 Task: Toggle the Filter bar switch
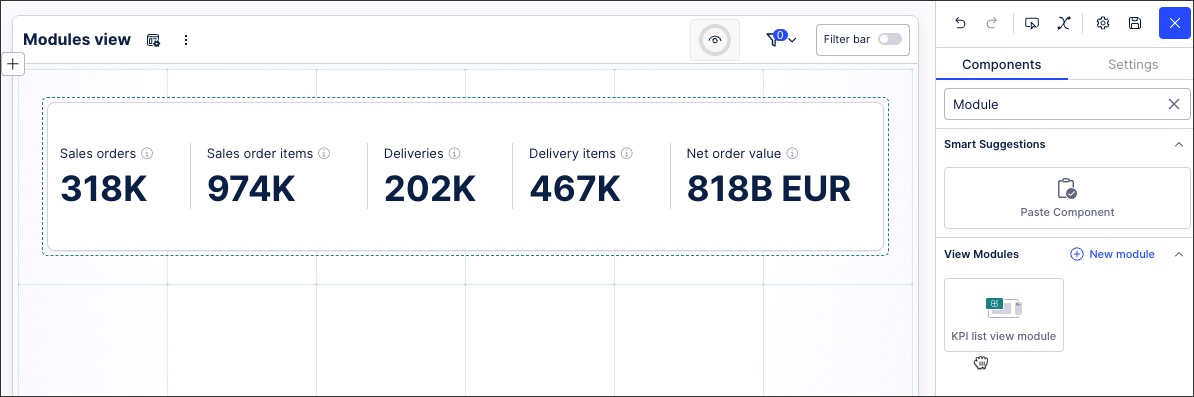(x=889, y=40)
